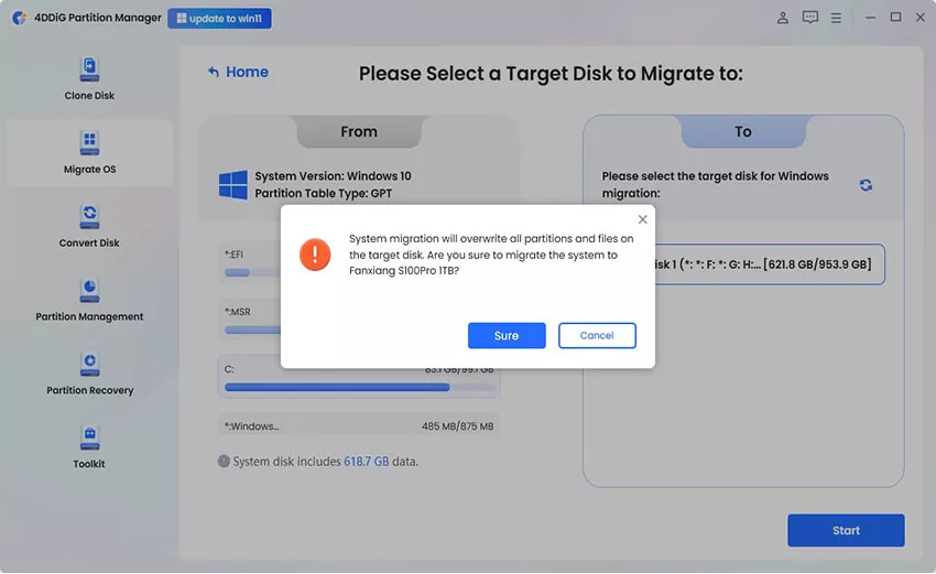Click the orange warning icon in dialog
The height and width of the screenshot is (574, 936).
(315, 254)
